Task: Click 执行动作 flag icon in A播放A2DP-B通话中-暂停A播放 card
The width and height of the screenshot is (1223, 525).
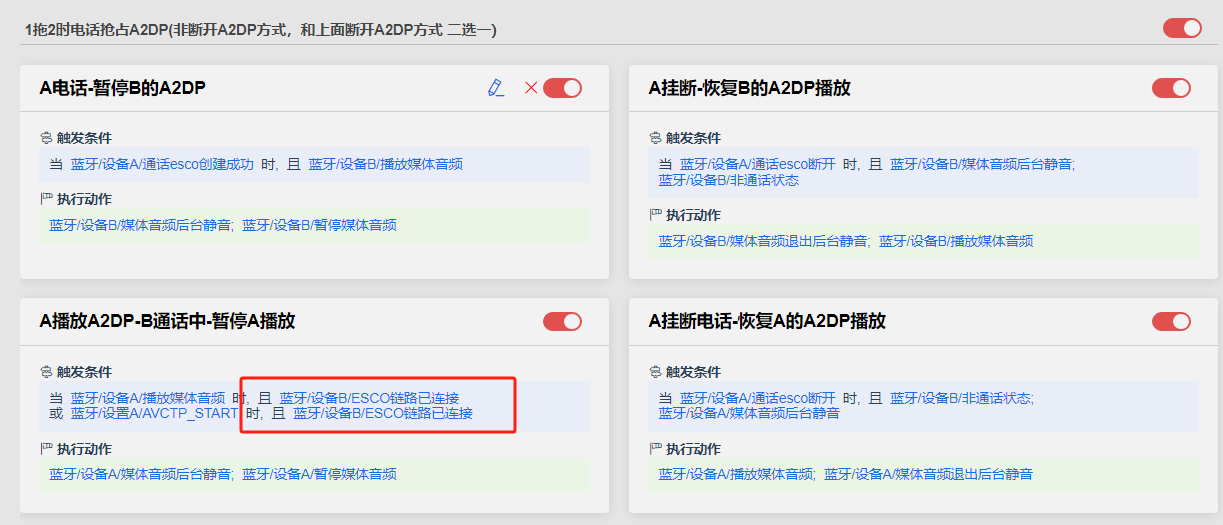Action: click(45, 449)
